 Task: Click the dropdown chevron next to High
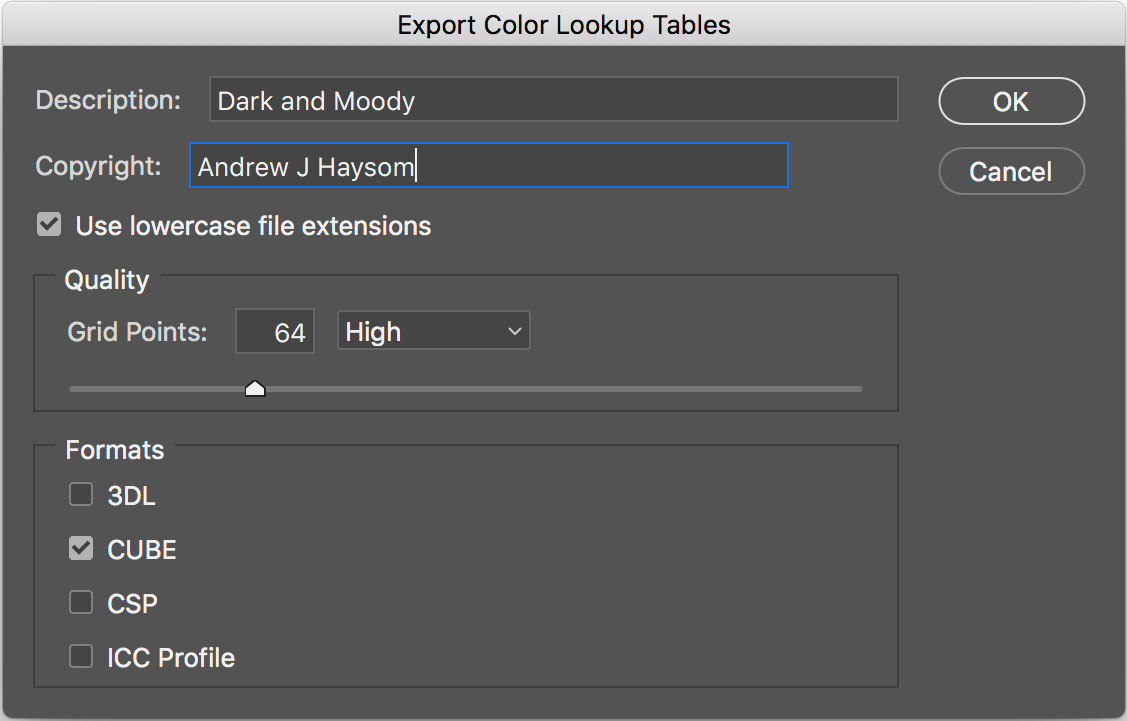coord(515,332)
